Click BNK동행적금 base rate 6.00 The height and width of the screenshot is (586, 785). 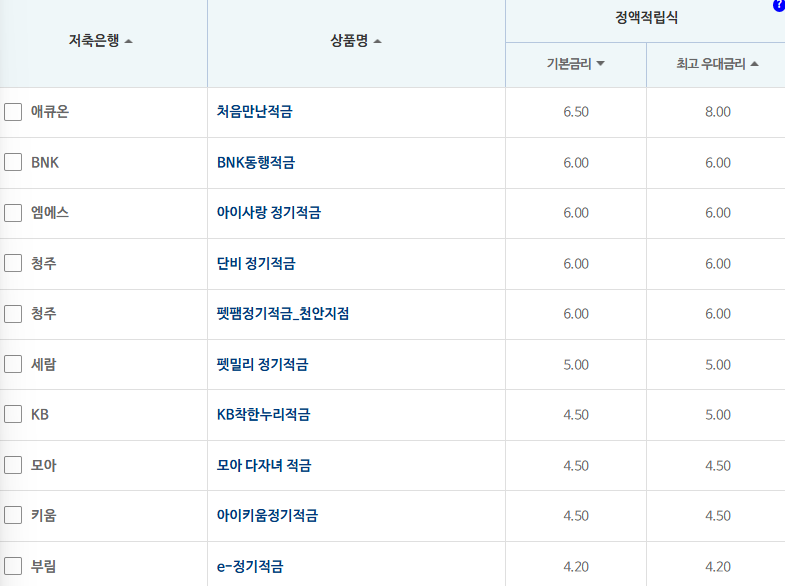(576, 163)
